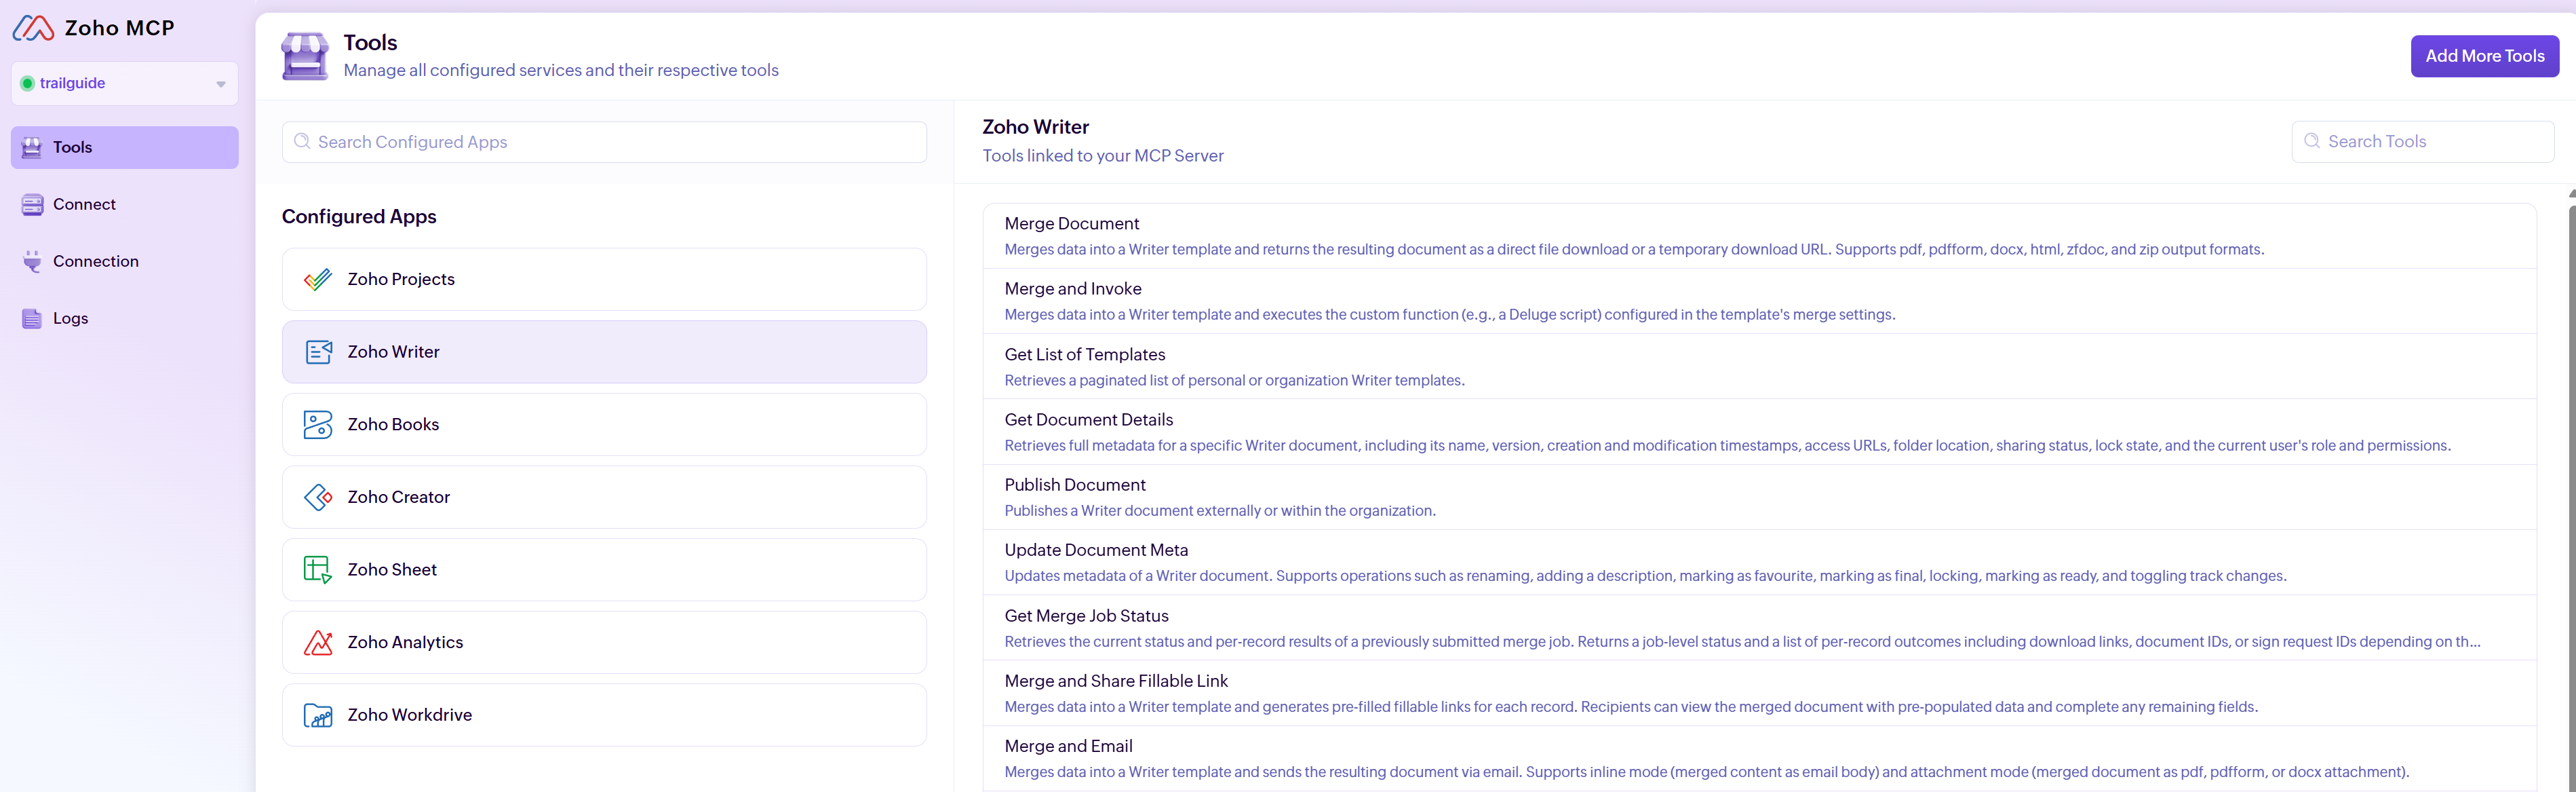Choose Zoho Creator from Configured Apps
The width and height of the screenshot is (2576, 792).
point(604,497)
